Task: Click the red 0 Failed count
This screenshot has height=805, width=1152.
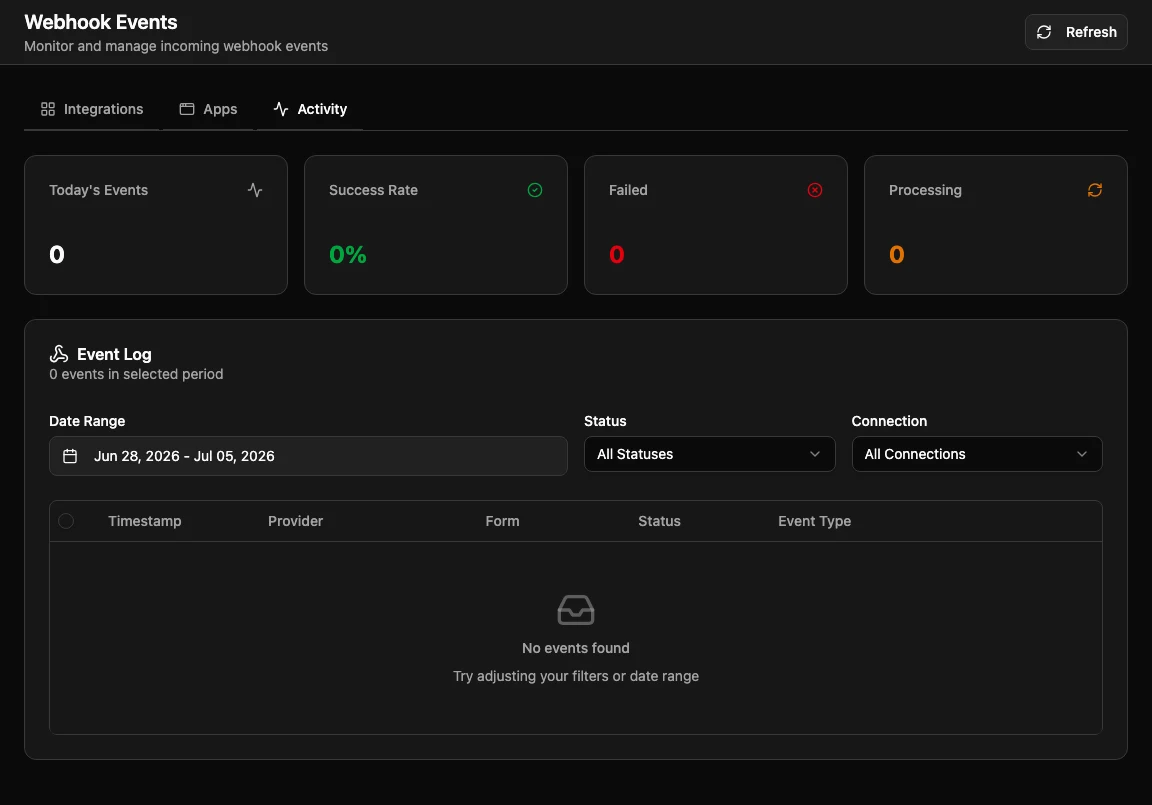Action: click(617, 254)
